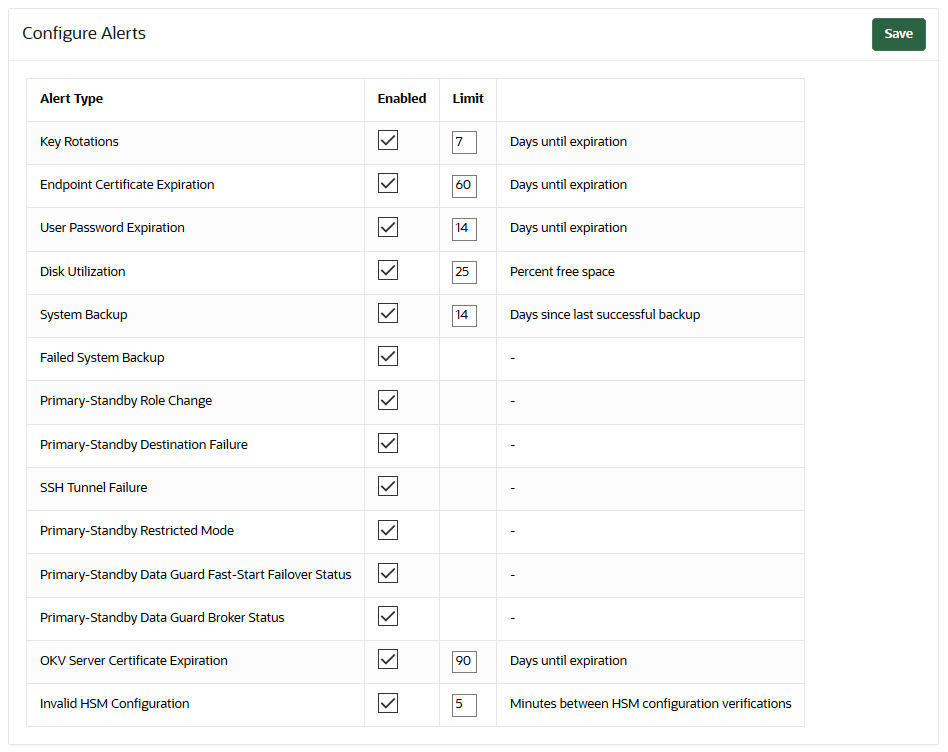Image resolution: width=948 pixels, height=752 pixels.
Task: Enable the Invalid HSM Configuration alert
Action: (387, 703)
